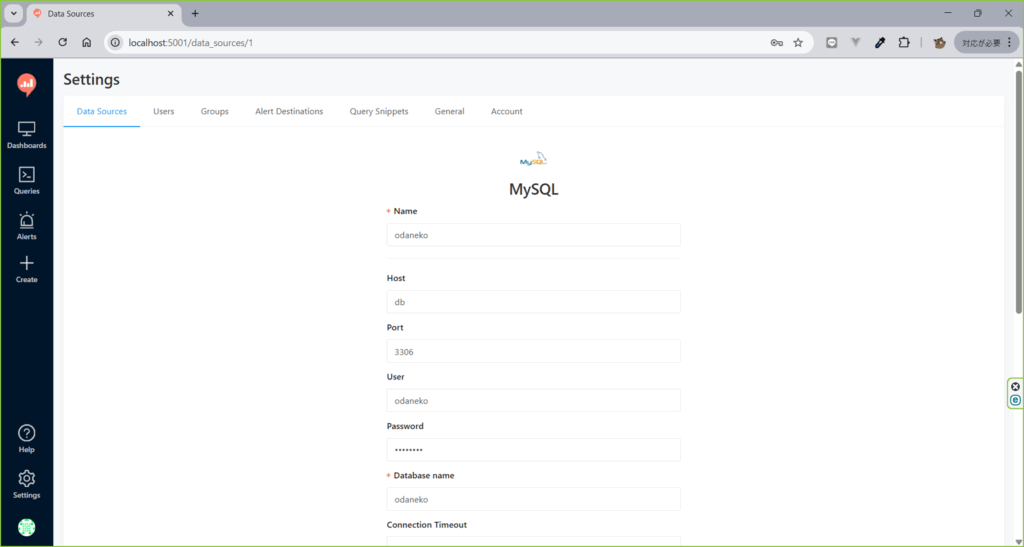Click the Redash logo icon
This screenshot has height=547, width=1024.
[27, 86]
